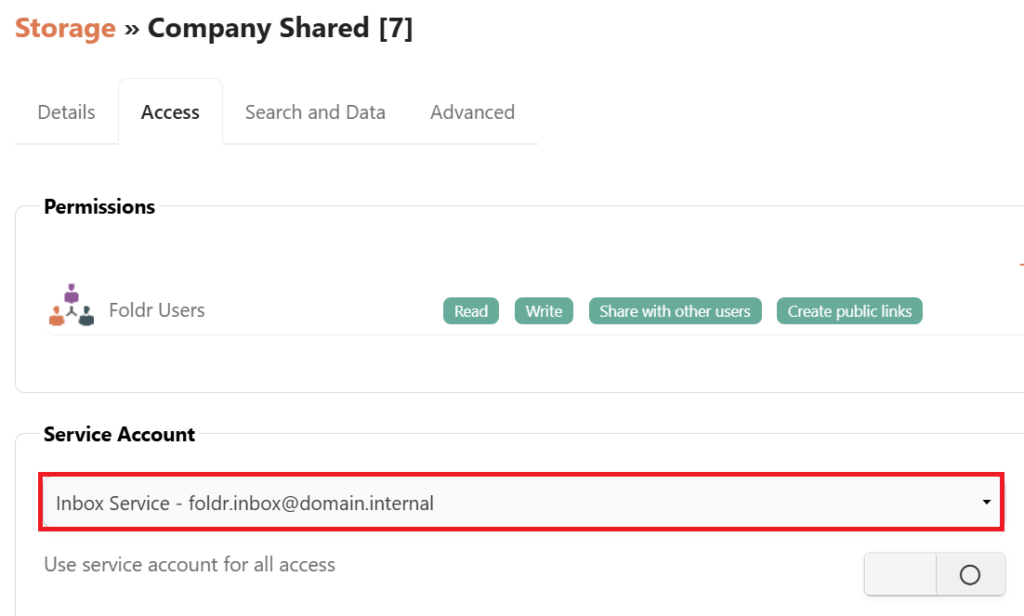This screenshot has height=616, width=1024.
Task: Select the Foldr Users group name
Action: [157, 310]
